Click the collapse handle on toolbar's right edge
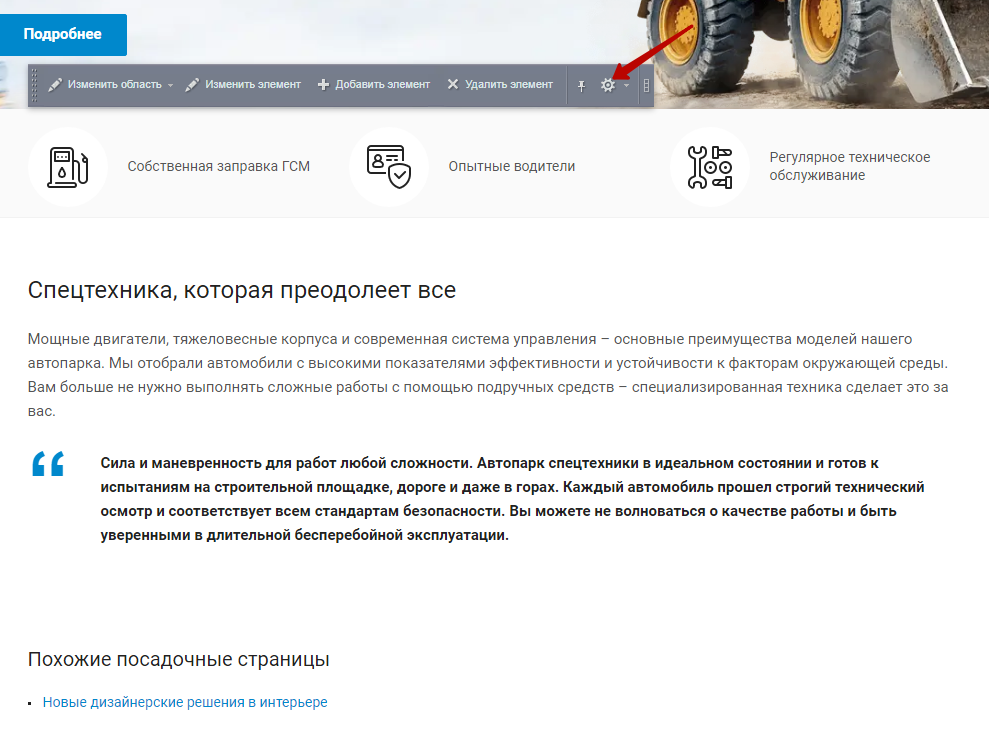The width and height of the screenshot is (989, 733). click(646, 85)
